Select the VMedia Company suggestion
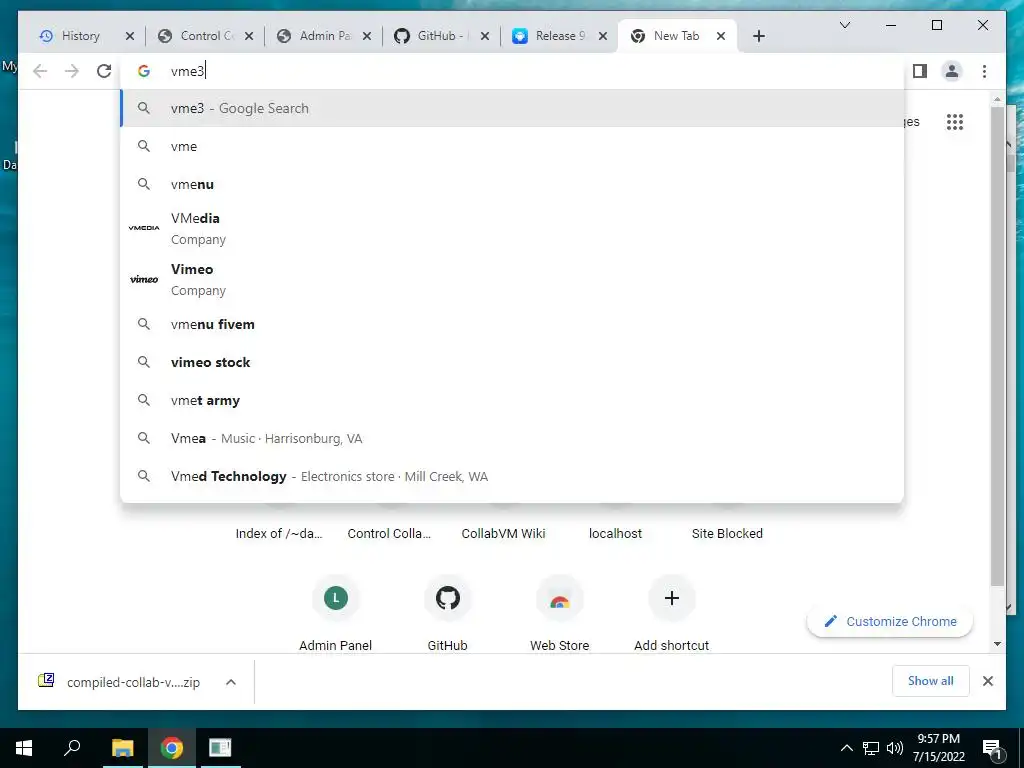 tap(513, 229)
